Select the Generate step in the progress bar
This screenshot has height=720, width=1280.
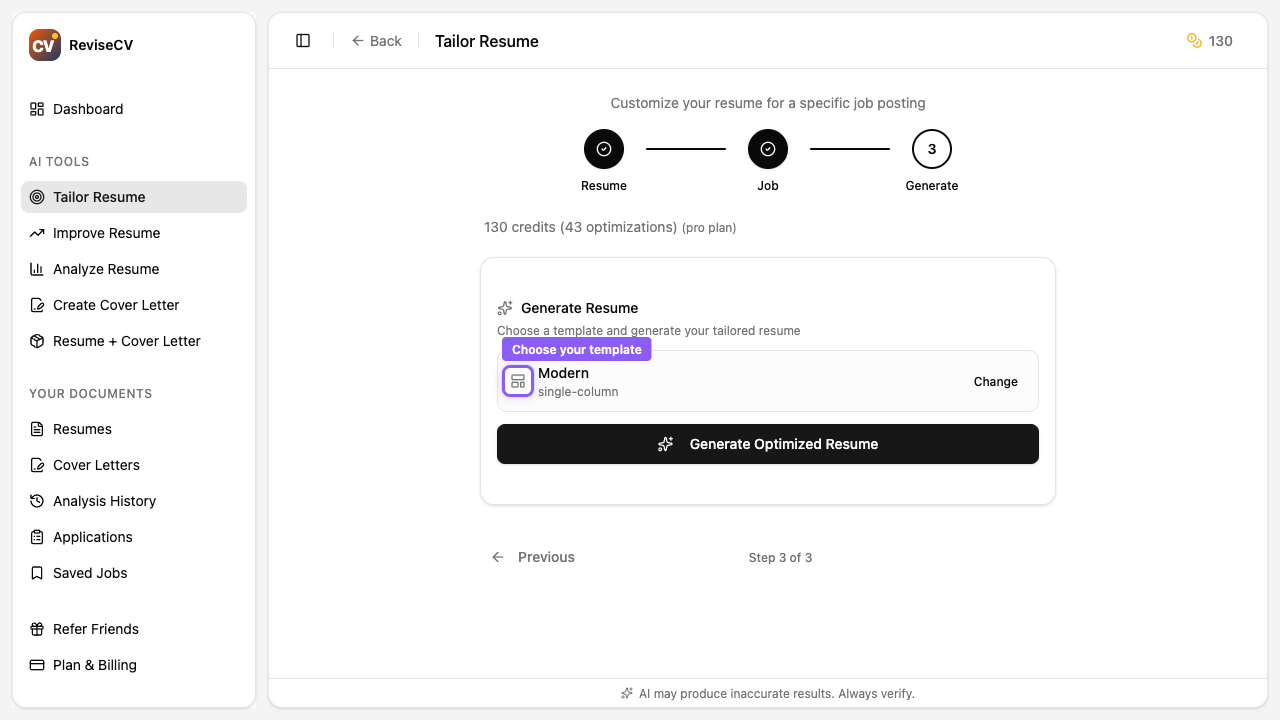point(932,148)
